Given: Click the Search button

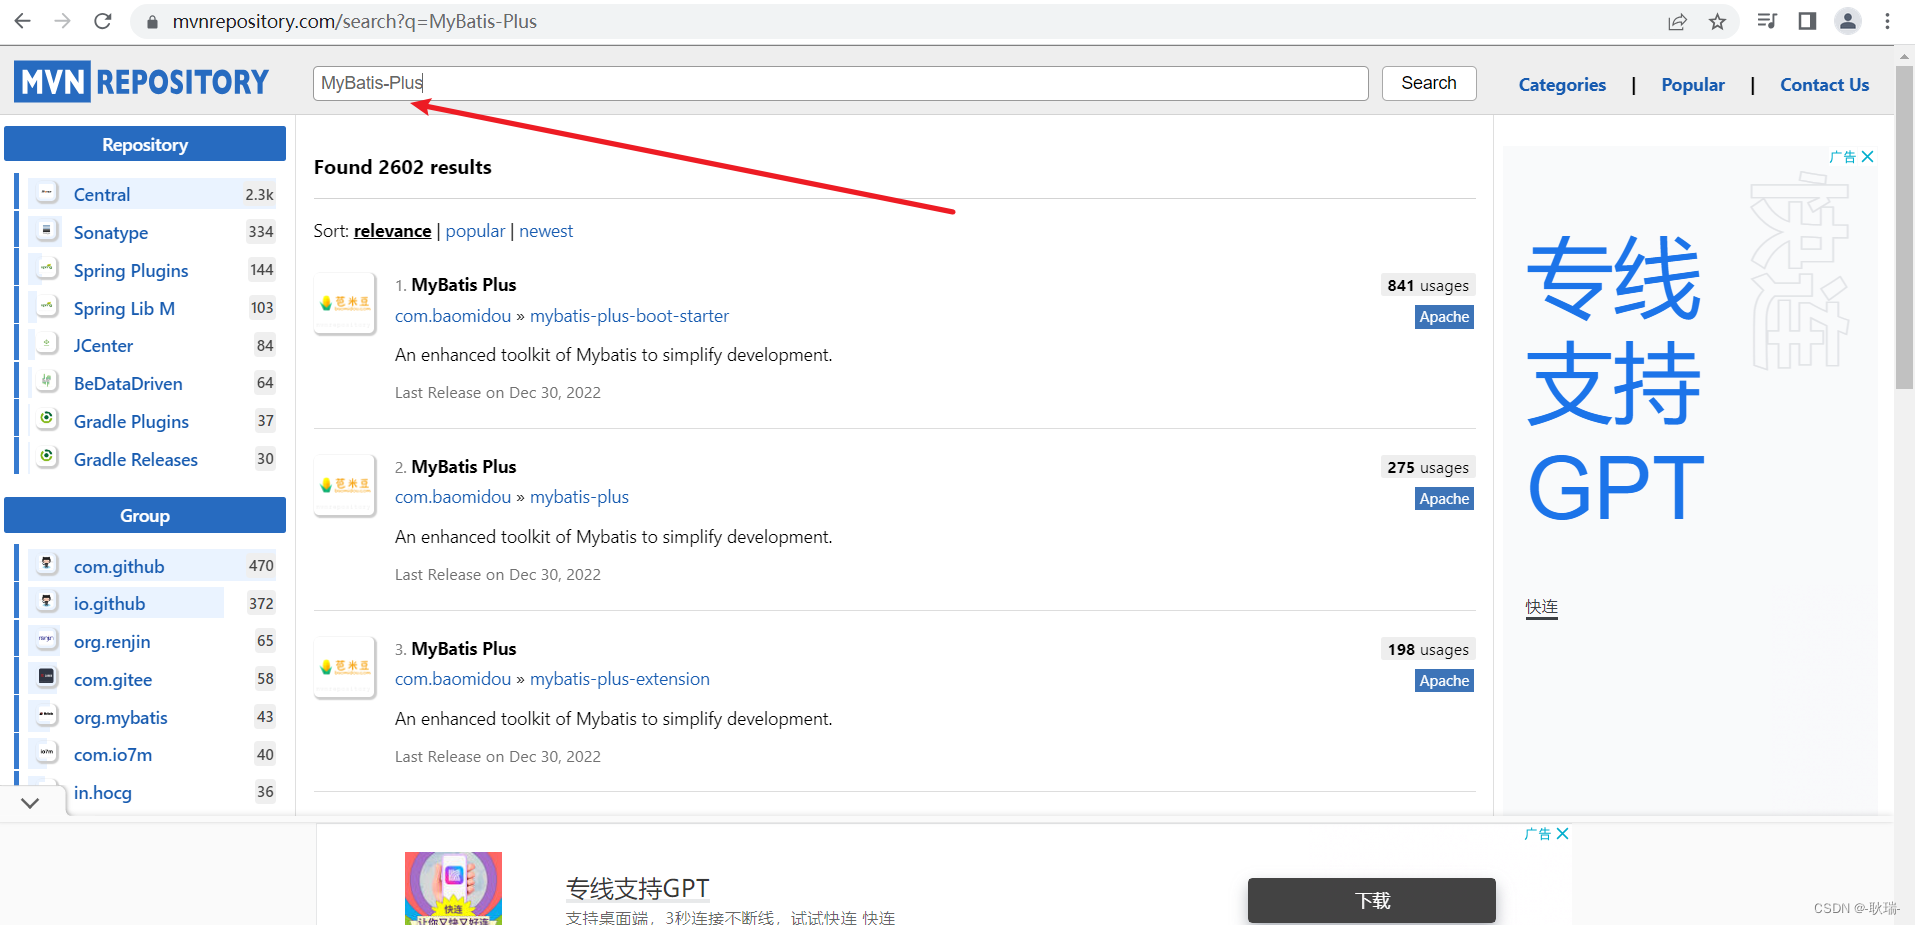Looking at the screenshot, I should 1429,83.
